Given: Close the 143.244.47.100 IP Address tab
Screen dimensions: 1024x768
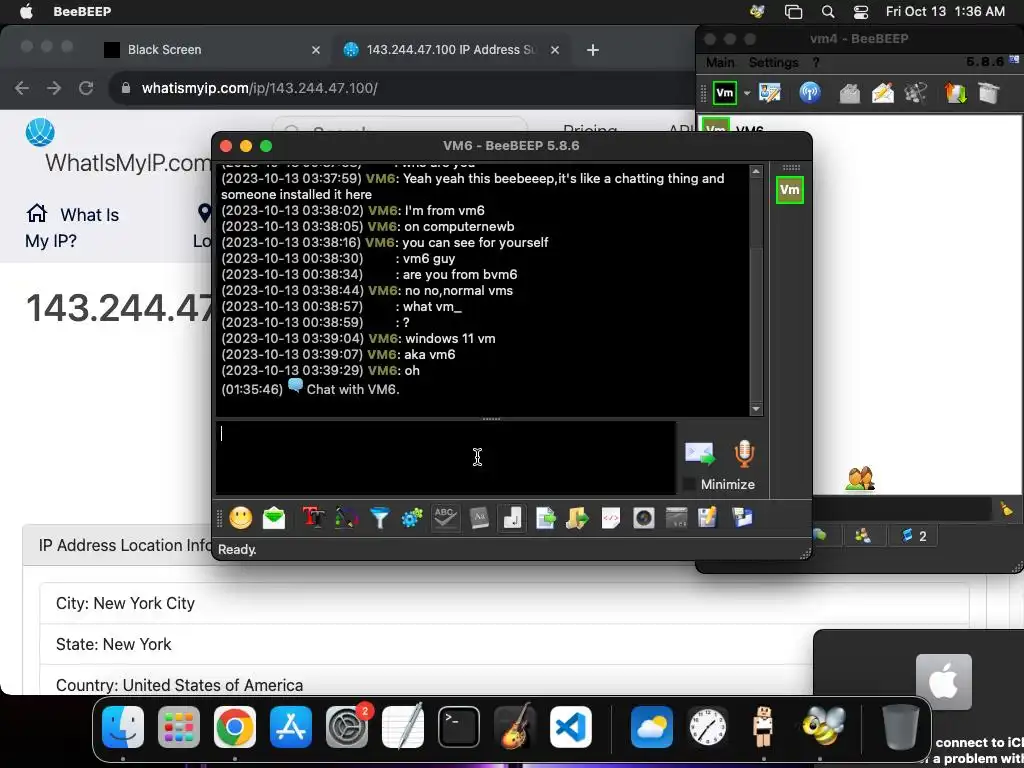Looking at the screenshot, I should click(554, 50).
